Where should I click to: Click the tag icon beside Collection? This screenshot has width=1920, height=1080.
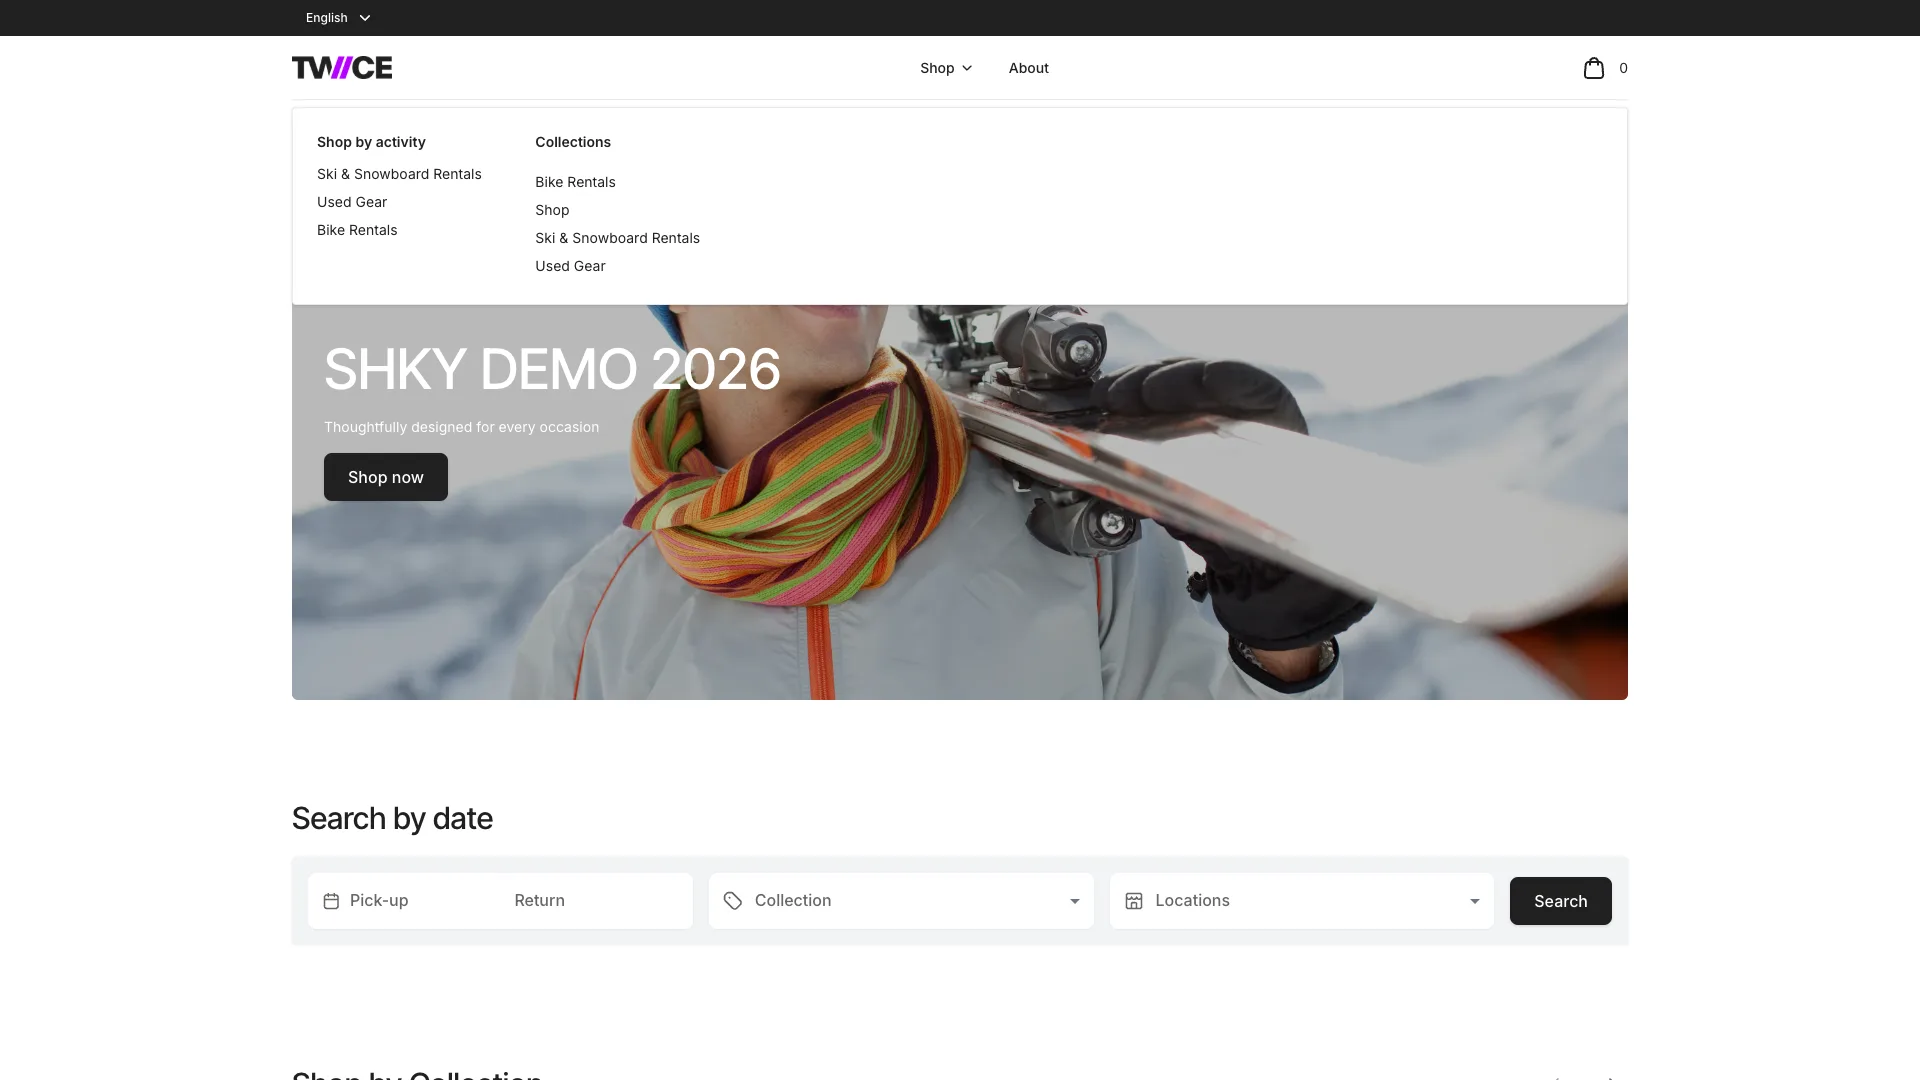(733, 901)
